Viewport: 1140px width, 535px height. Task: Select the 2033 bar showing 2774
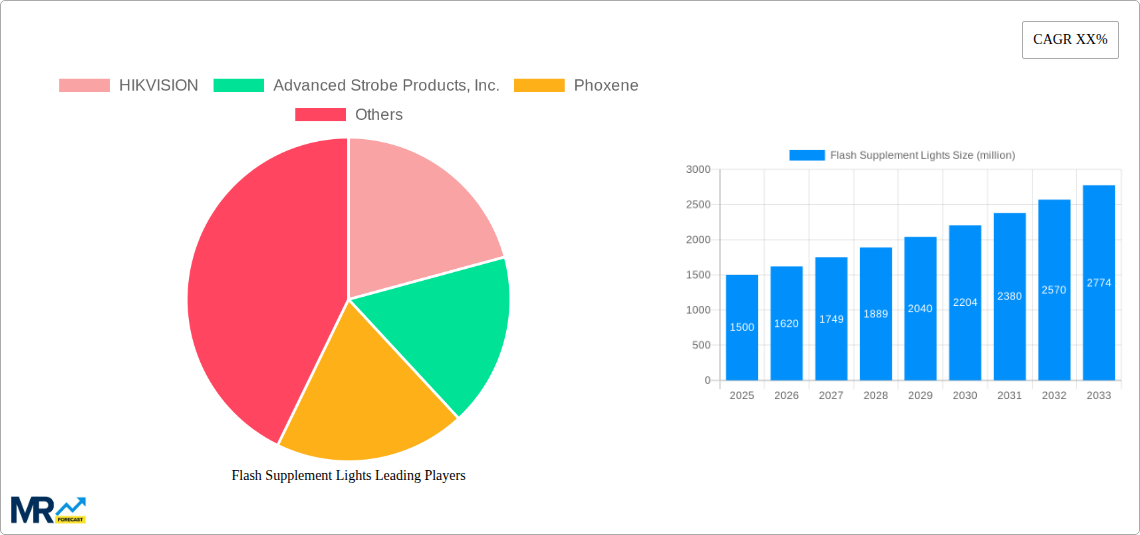pos(1099,283)
